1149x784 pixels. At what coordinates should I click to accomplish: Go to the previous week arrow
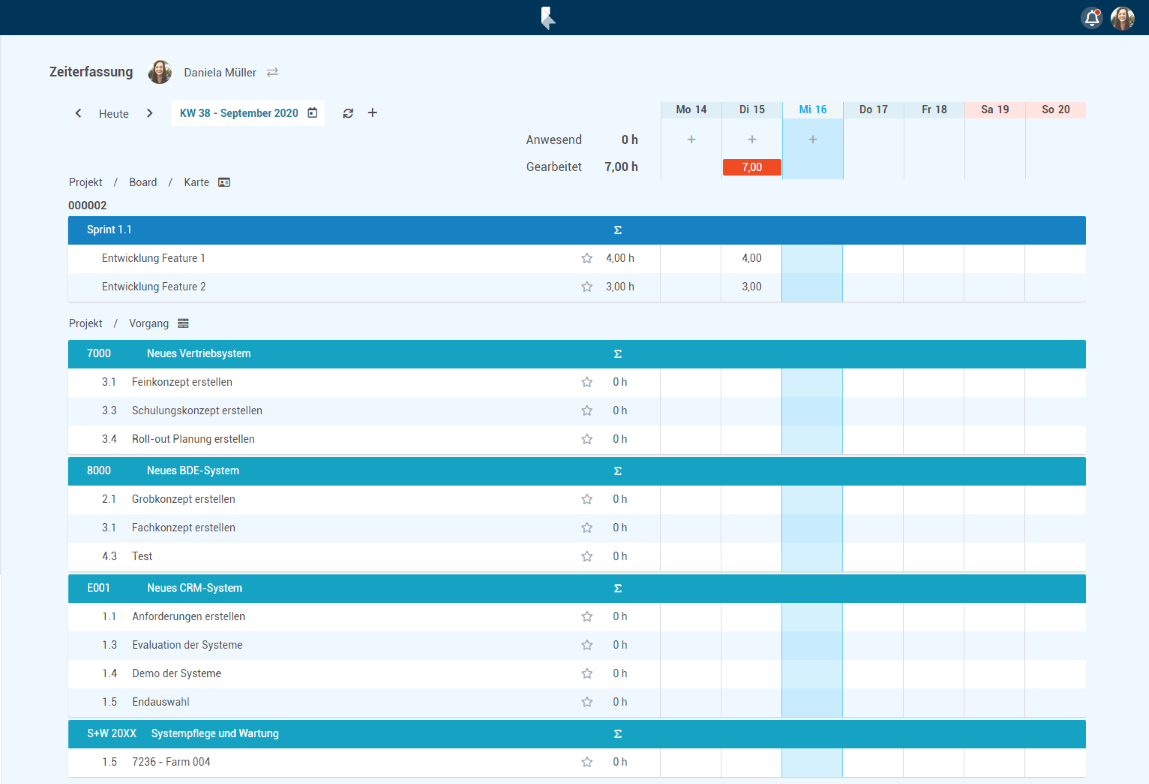(x=78, y=113)
